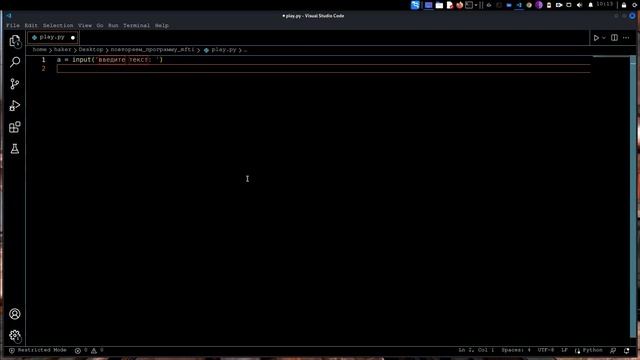The image size is (640, 360).
Task: Select the play.py editor tab
Action: pyautogui.click(x=52, y=37)
